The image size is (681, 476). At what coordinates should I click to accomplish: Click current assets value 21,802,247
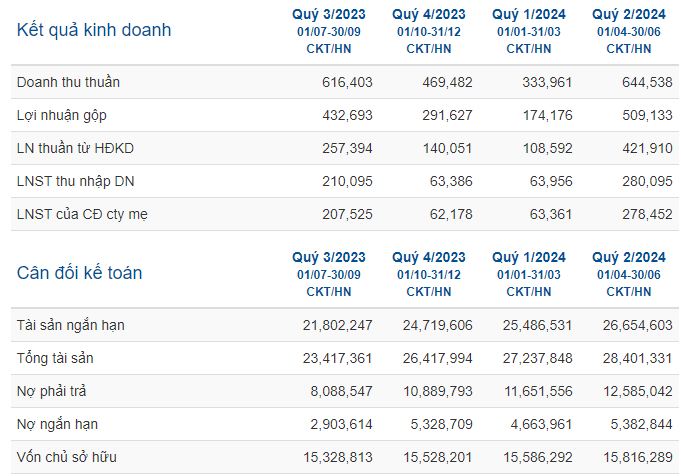point(337,326)
